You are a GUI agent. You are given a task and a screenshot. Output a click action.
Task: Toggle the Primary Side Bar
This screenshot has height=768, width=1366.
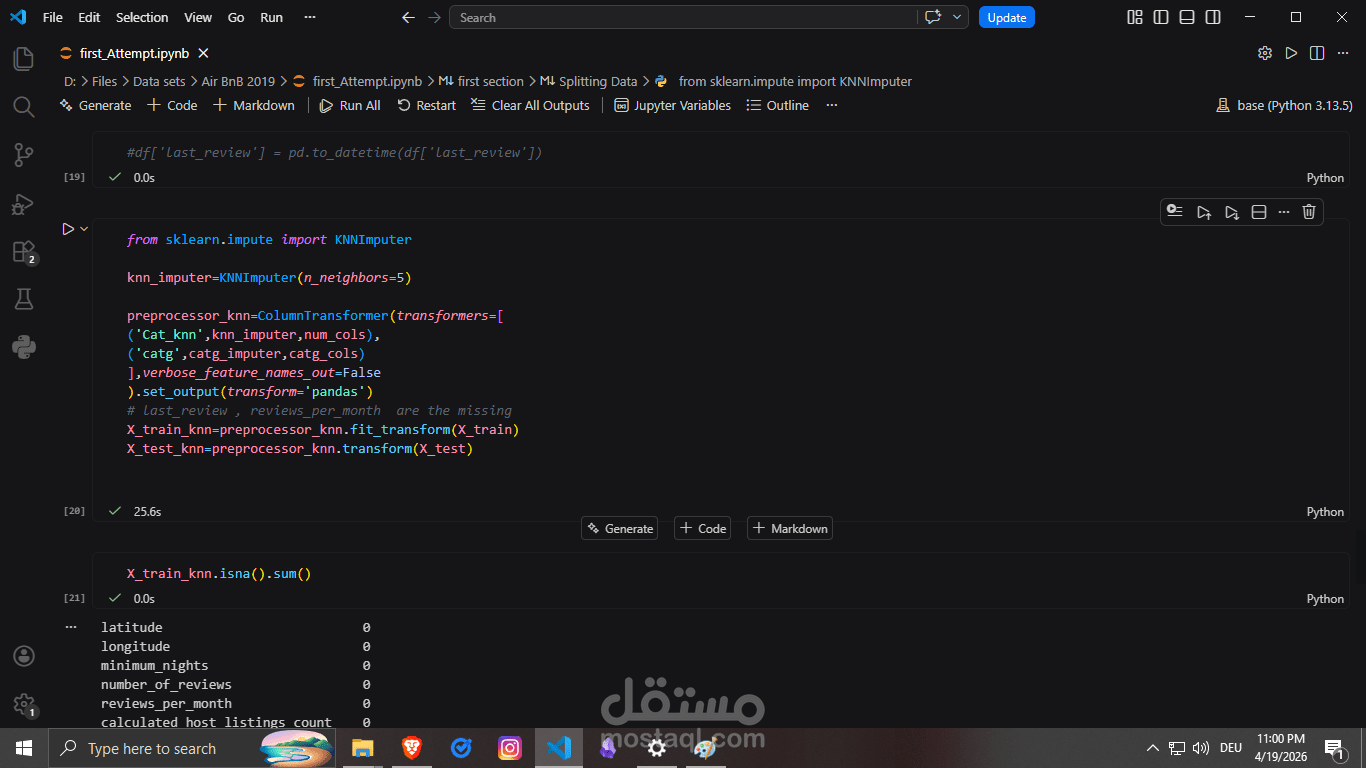(1161, 17)
